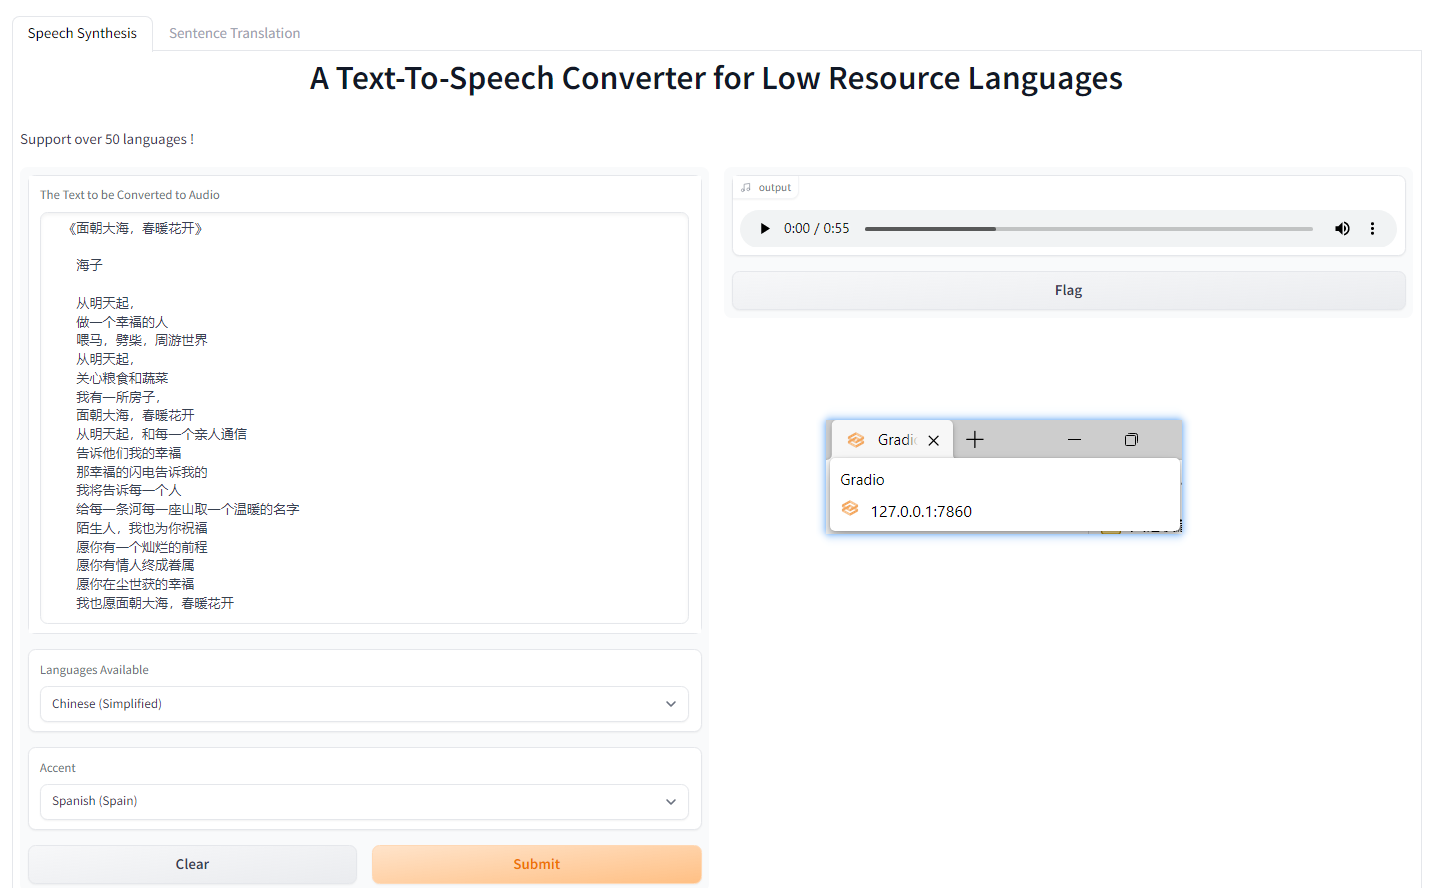Click the line 做一个幸福的人
This screenshot has width=1434, height=888.
coord(122,322)
